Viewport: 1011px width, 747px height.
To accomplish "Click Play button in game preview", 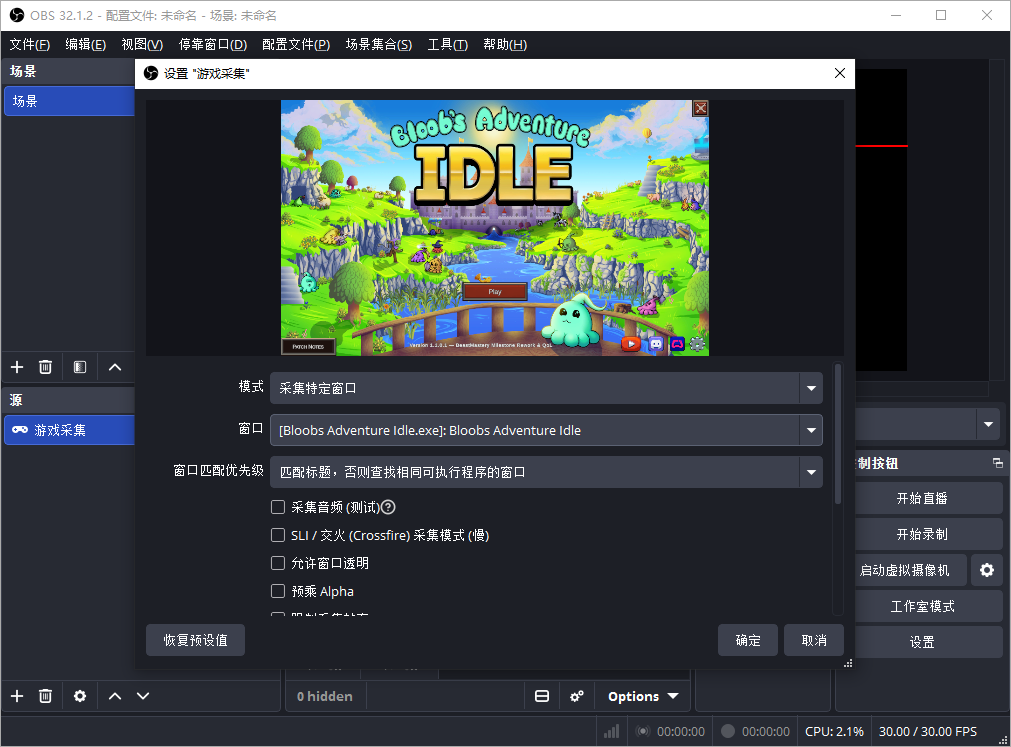I will point(495,291).
